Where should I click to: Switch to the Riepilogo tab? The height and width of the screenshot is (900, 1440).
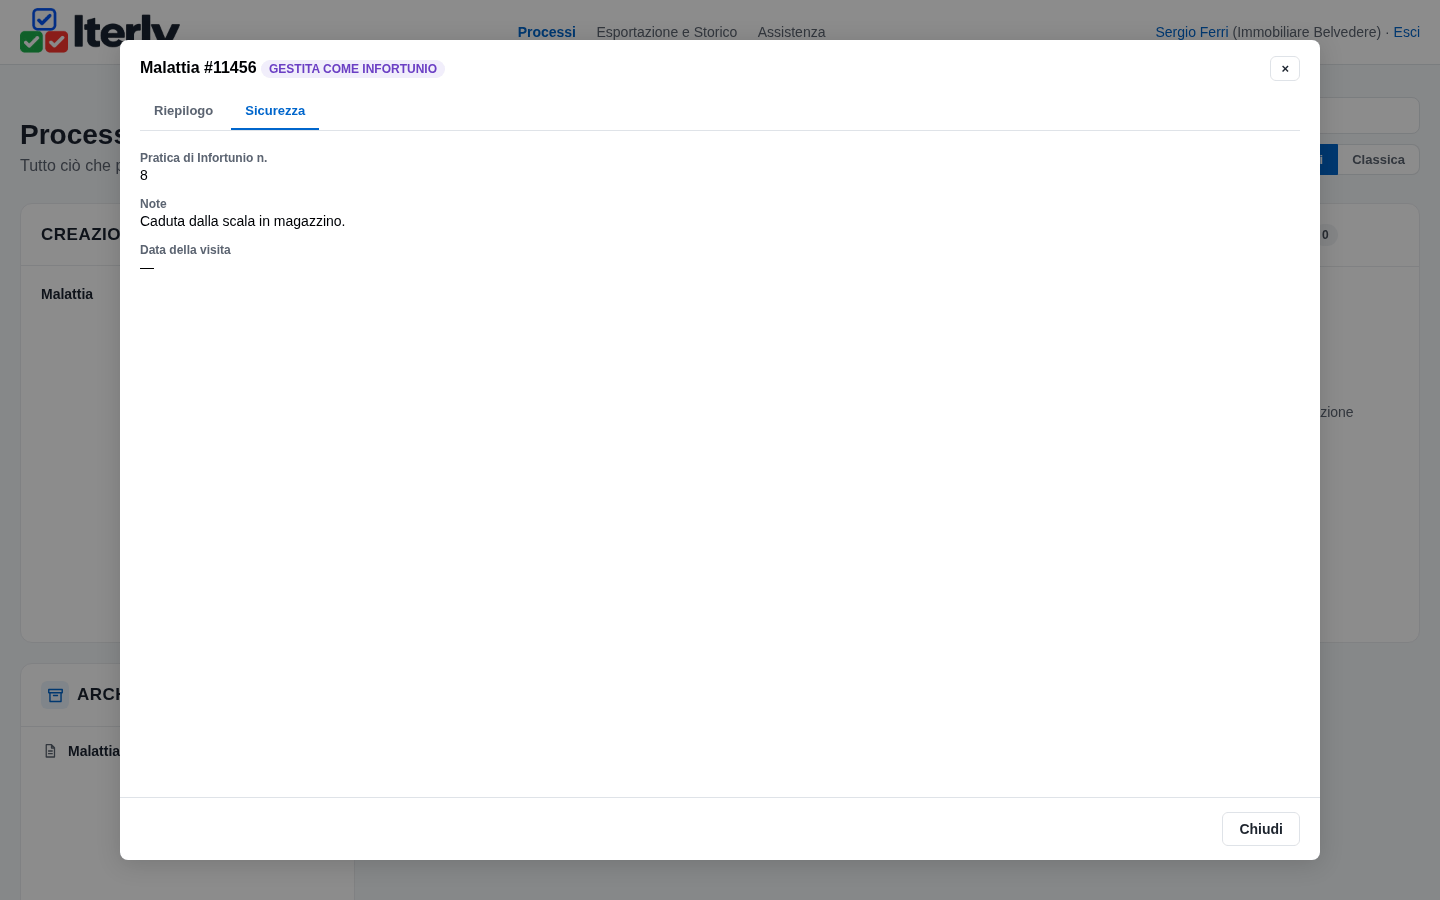[x=183, y=111]
